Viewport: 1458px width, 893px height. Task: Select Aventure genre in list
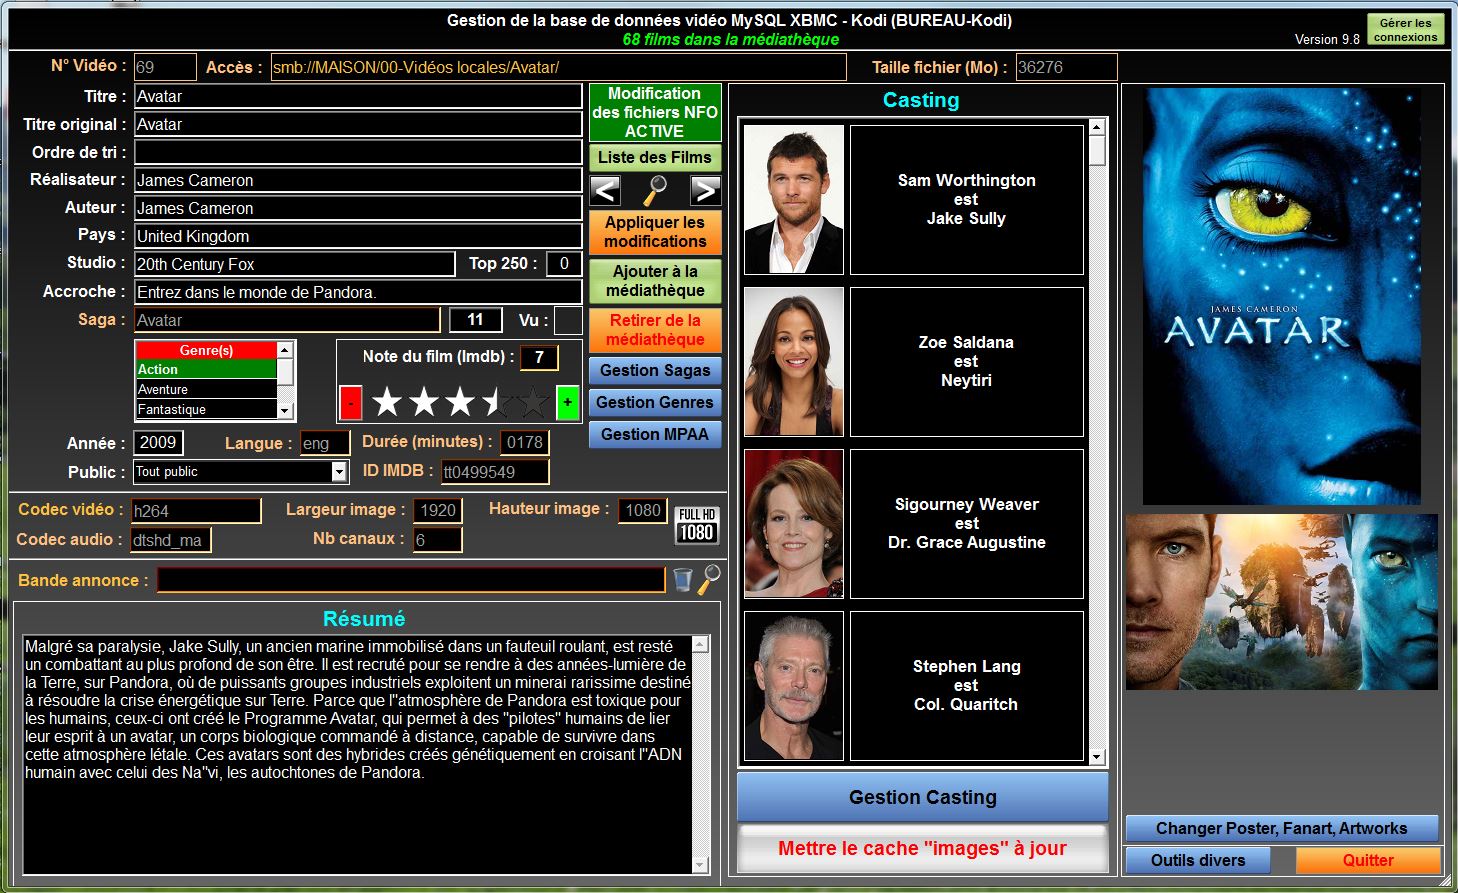(206, 389)
